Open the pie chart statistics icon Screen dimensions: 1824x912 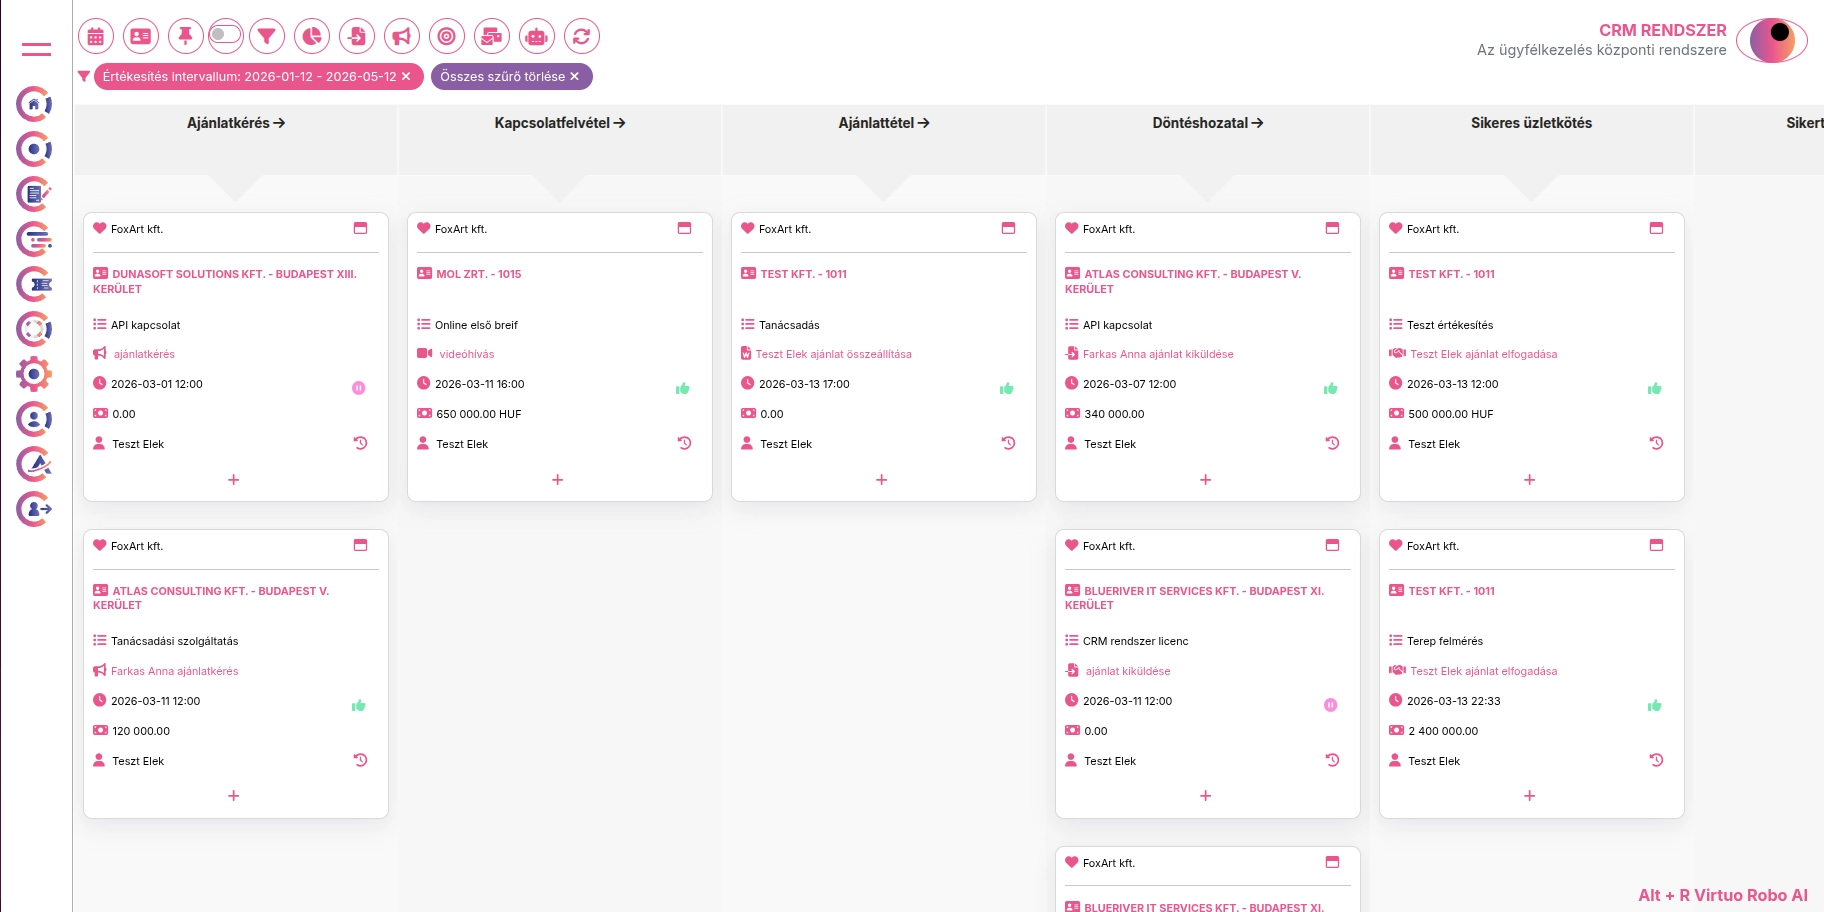click(312, 37)
